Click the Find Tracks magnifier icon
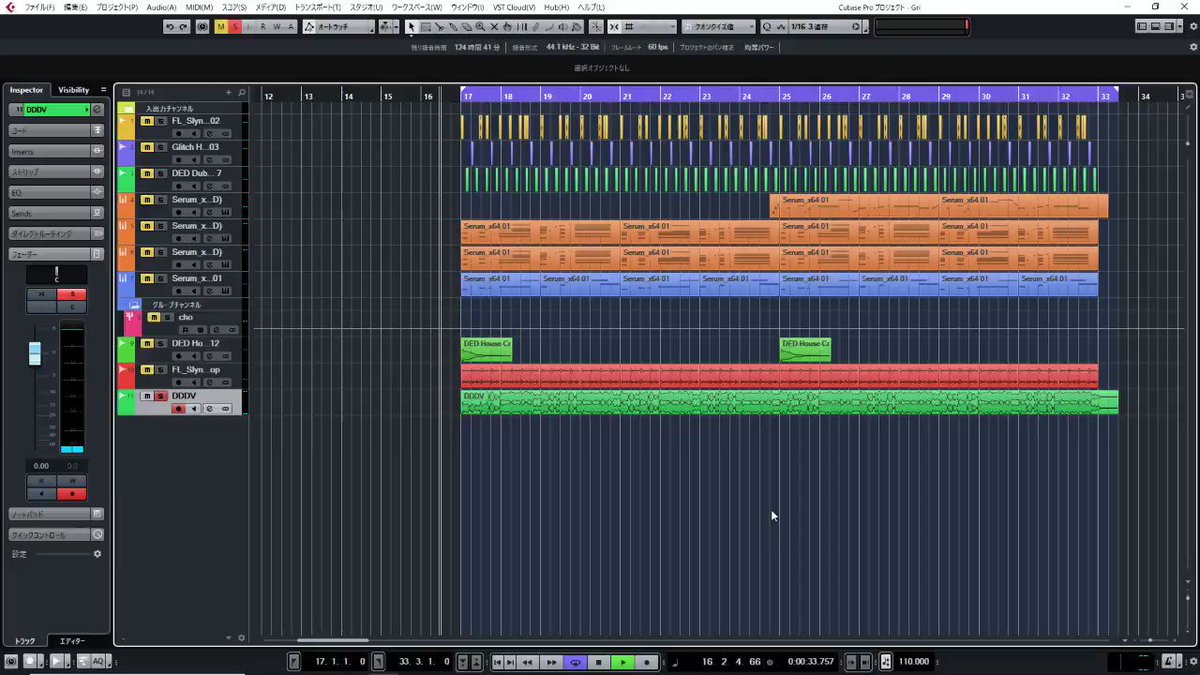 (x=242, y=92)
